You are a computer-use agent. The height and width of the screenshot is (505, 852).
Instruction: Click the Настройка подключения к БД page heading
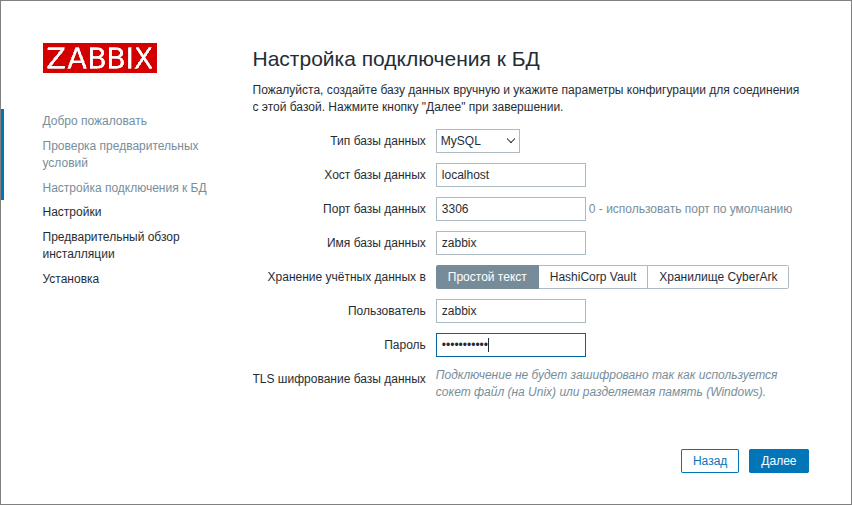point(396,59)
